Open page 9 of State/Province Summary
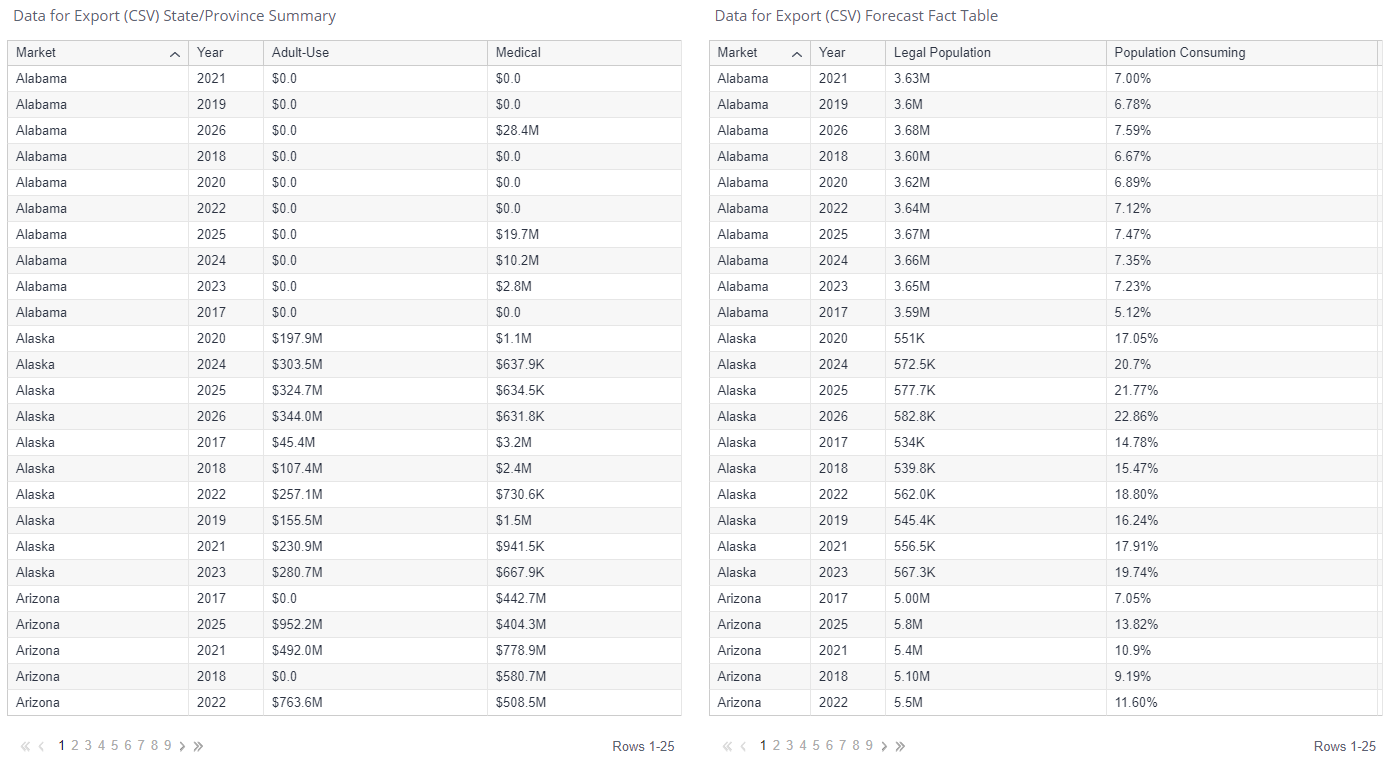This screenshot has height=759, width=1397. pyautogui.click(x=168, y=746)
